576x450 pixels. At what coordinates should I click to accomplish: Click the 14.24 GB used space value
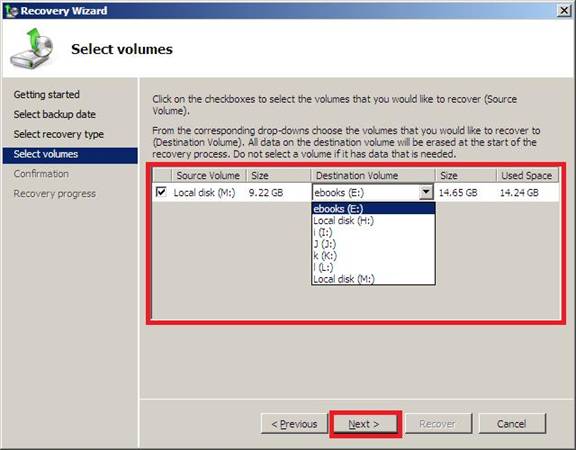point(519,192)
